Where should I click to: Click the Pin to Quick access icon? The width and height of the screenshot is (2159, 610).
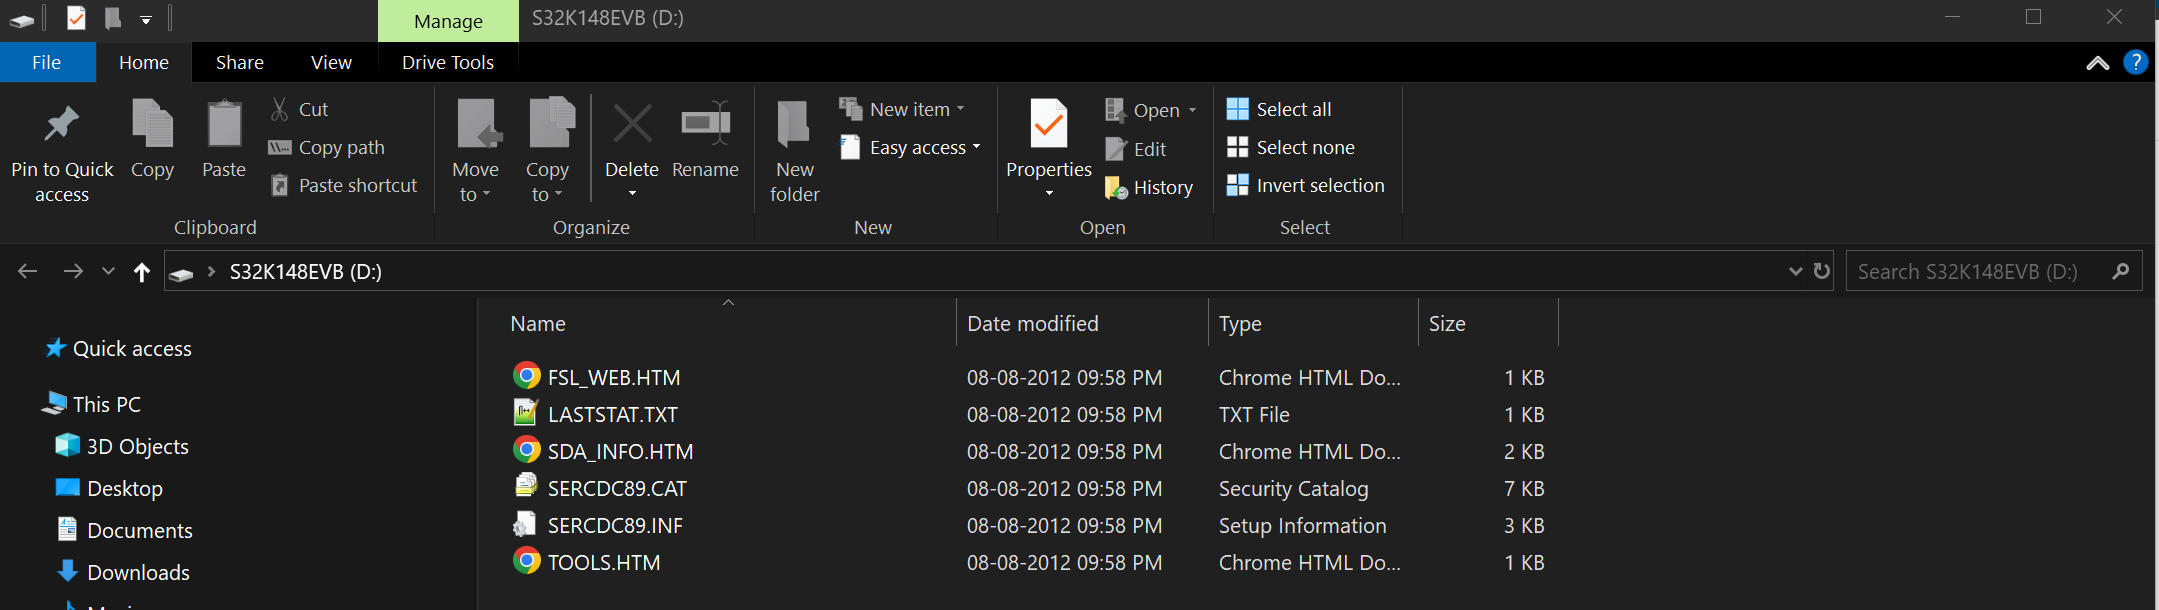point(61,125)
